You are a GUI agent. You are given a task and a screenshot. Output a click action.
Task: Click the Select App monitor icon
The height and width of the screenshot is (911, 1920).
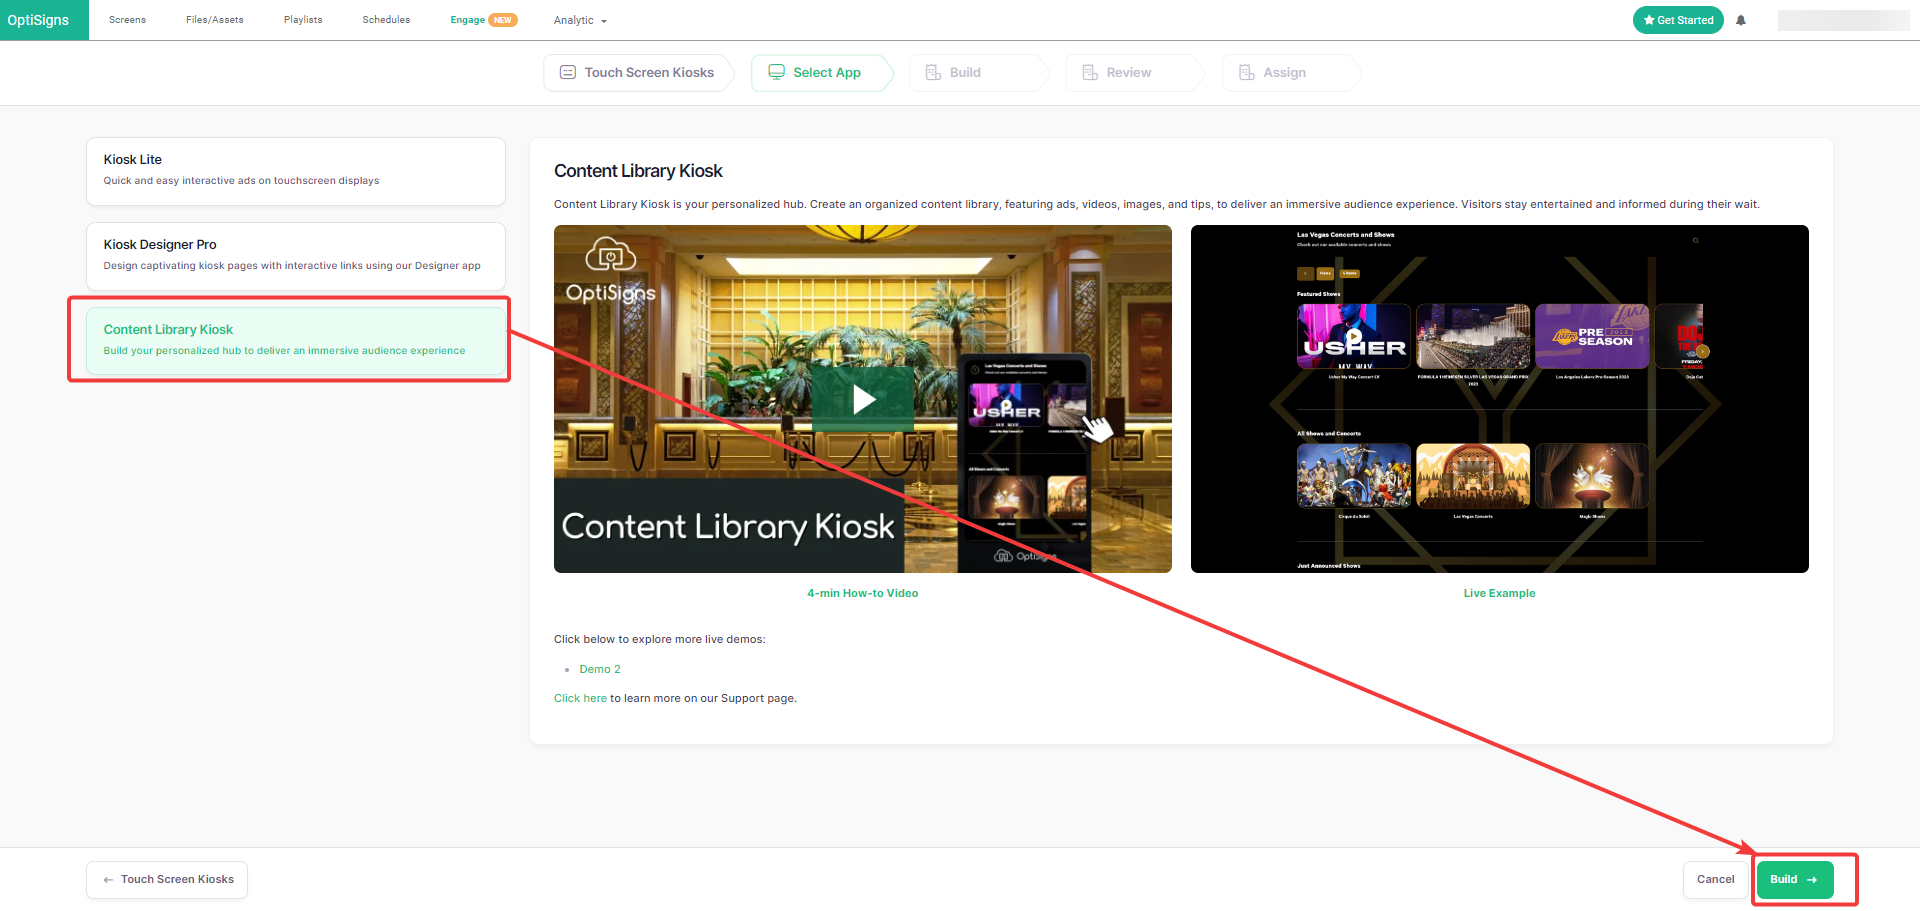776,72
